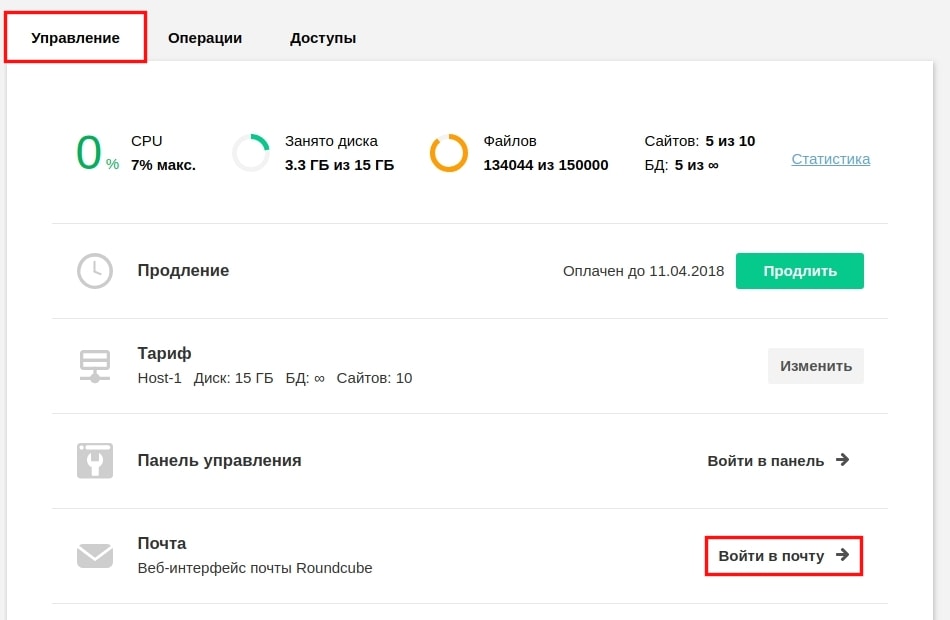
Task: Click the green Продлить button
Action: point(800,271)
